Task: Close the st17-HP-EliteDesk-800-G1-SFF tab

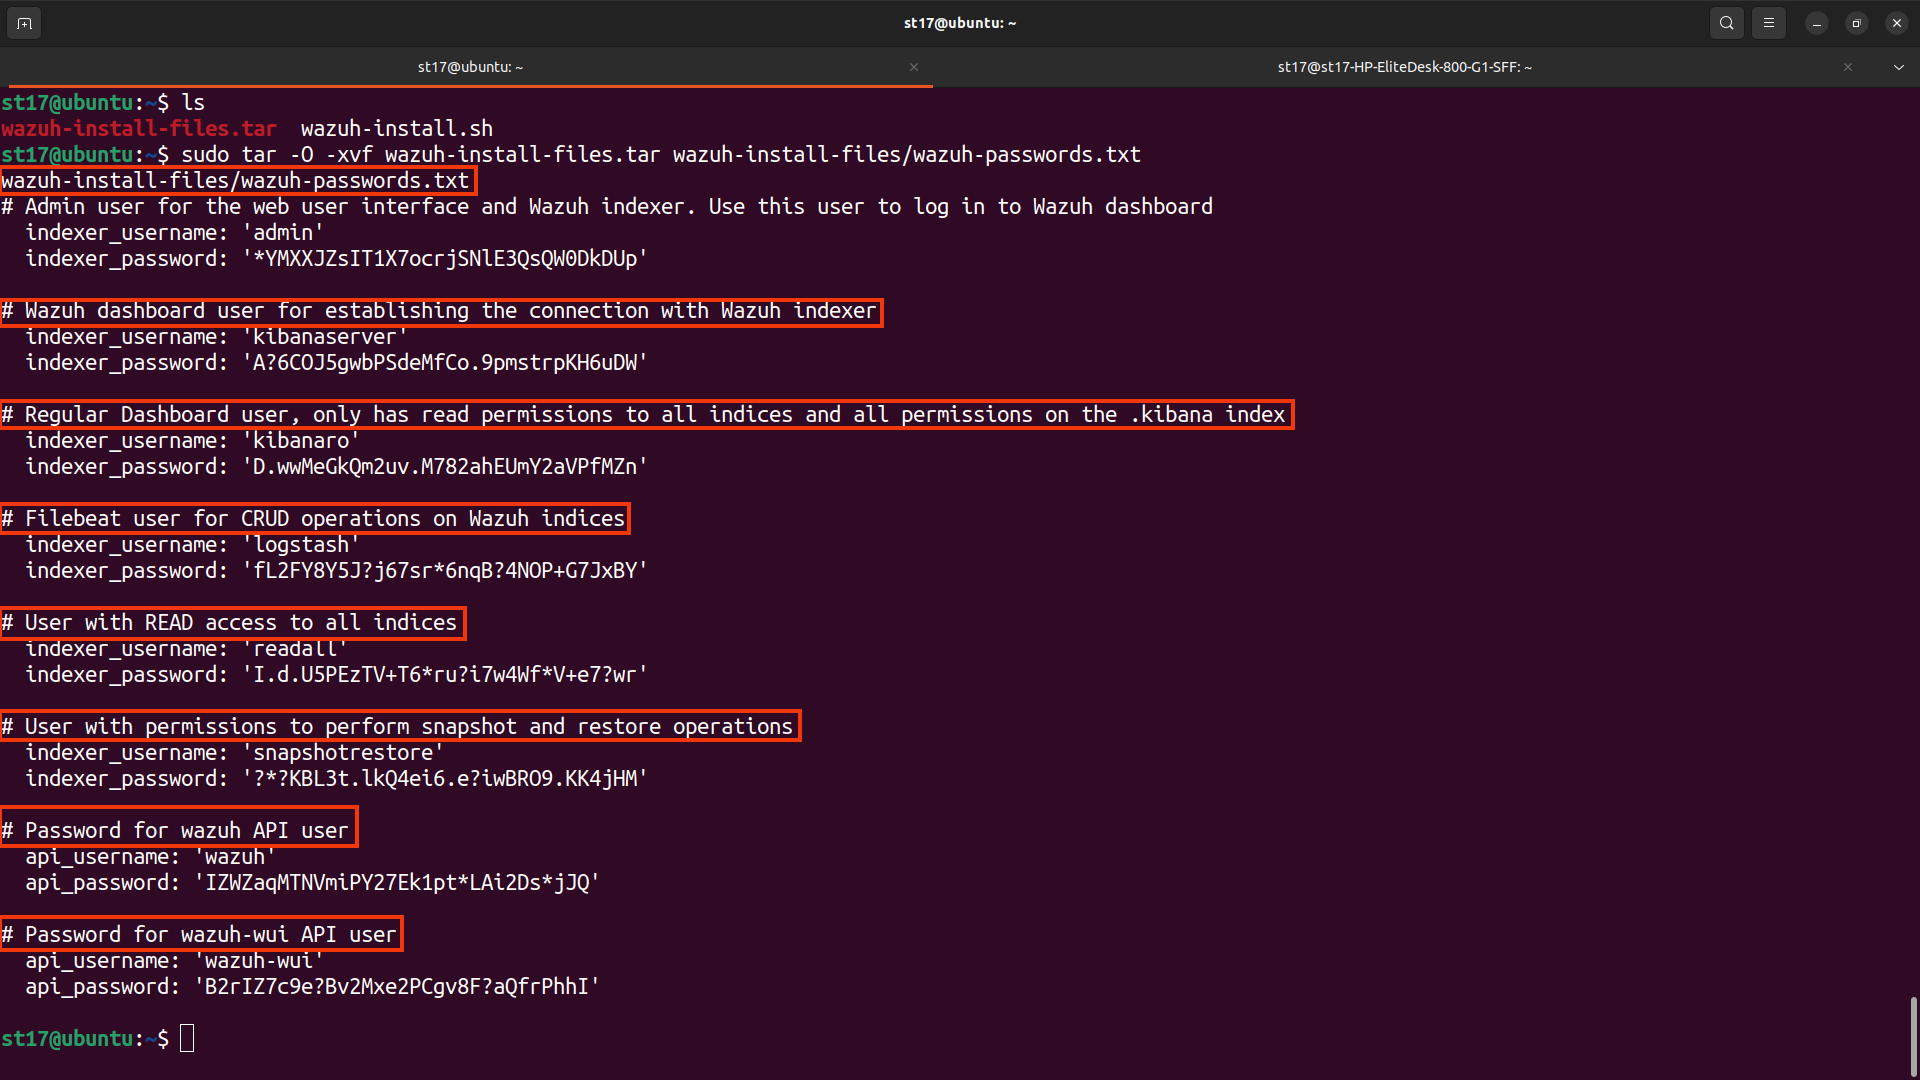Action: click(1848, 67)
